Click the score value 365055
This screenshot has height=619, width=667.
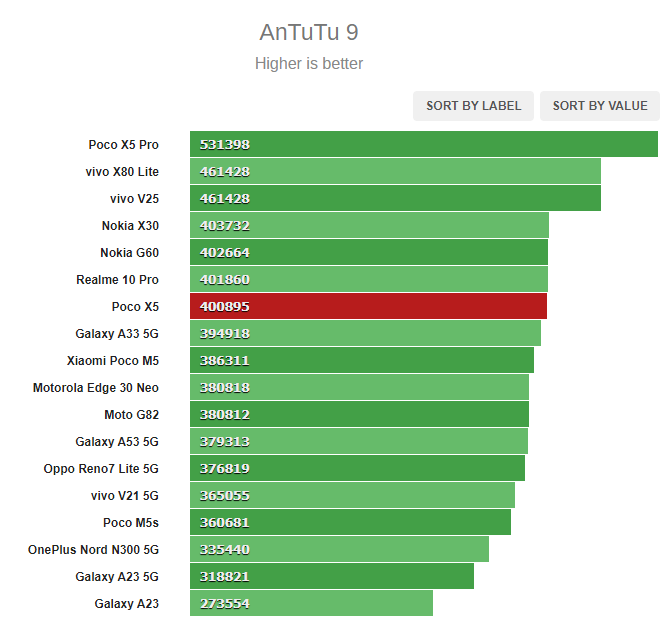(225, 496)
